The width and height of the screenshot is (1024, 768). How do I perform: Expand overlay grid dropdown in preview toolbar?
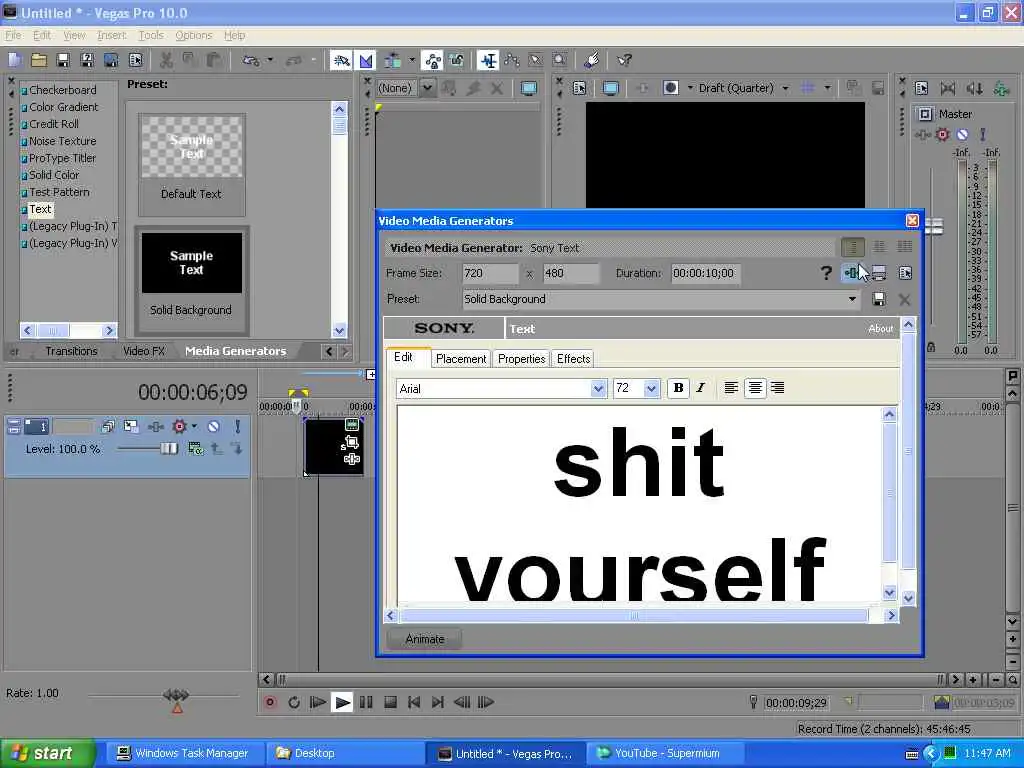pyautogui.click(x=827, y=88)
